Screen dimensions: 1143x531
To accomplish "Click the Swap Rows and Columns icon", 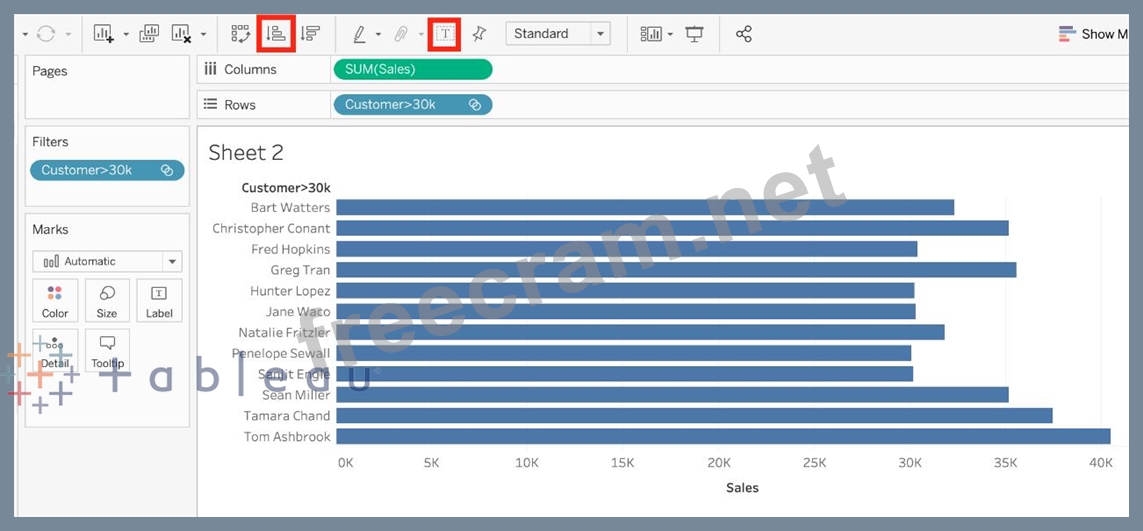I will 240,34.
